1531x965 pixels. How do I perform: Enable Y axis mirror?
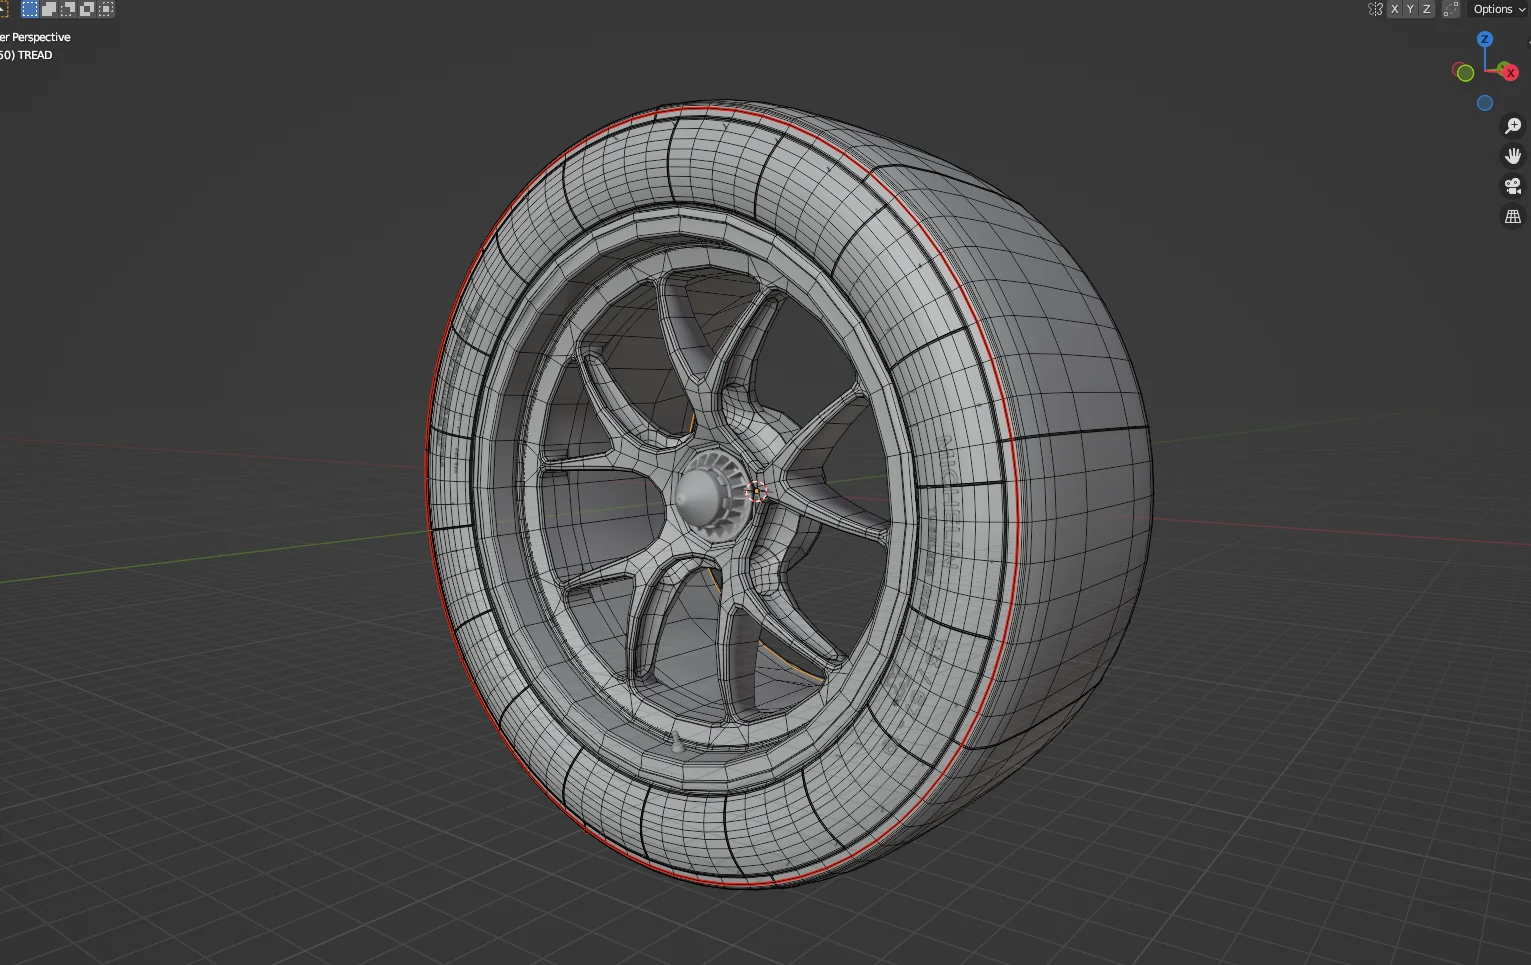(1410, 9)
